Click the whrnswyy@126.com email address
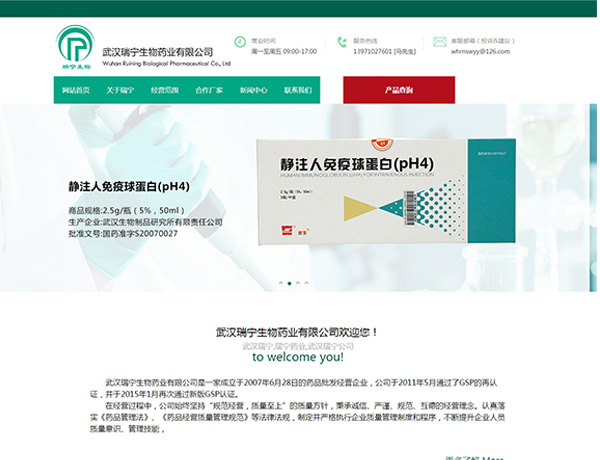Viewport: 600px width, 460px height. click(480, 51)
